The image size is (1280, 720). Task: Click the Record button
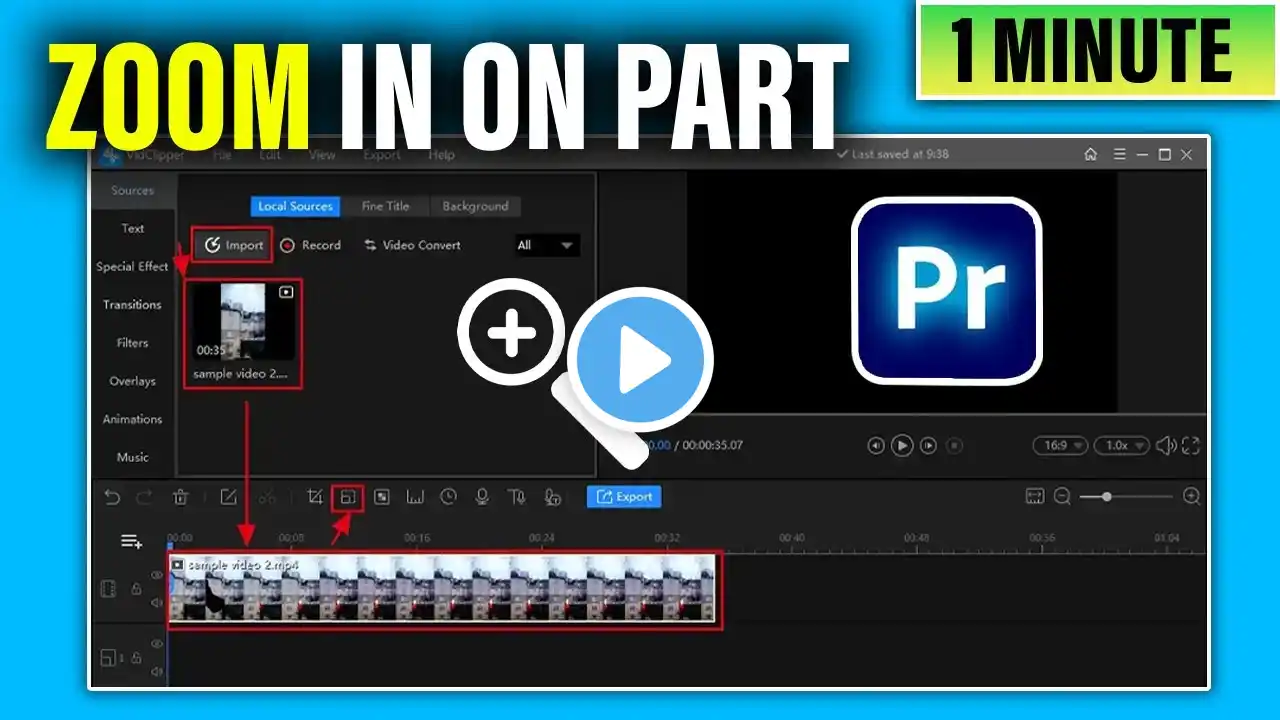311,245
